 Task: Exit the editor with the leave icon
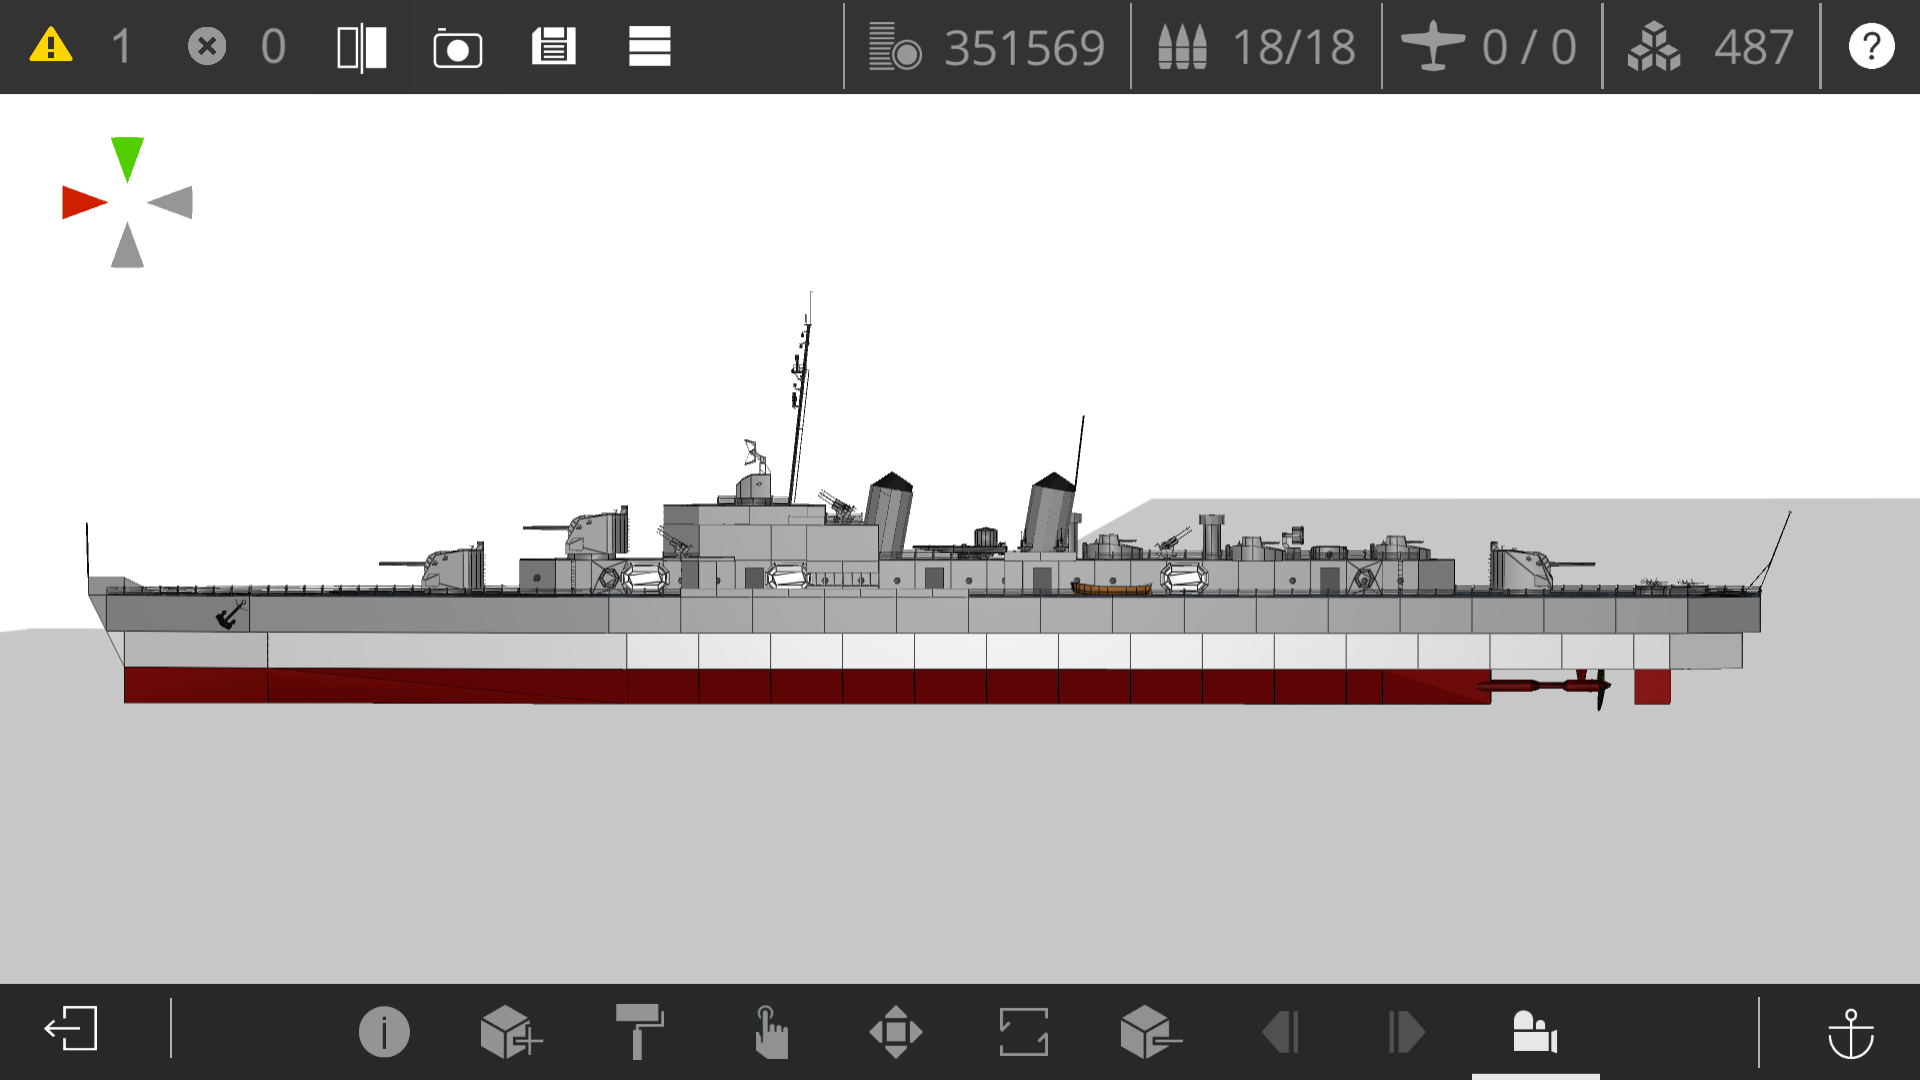click(x=71, y=1029)
